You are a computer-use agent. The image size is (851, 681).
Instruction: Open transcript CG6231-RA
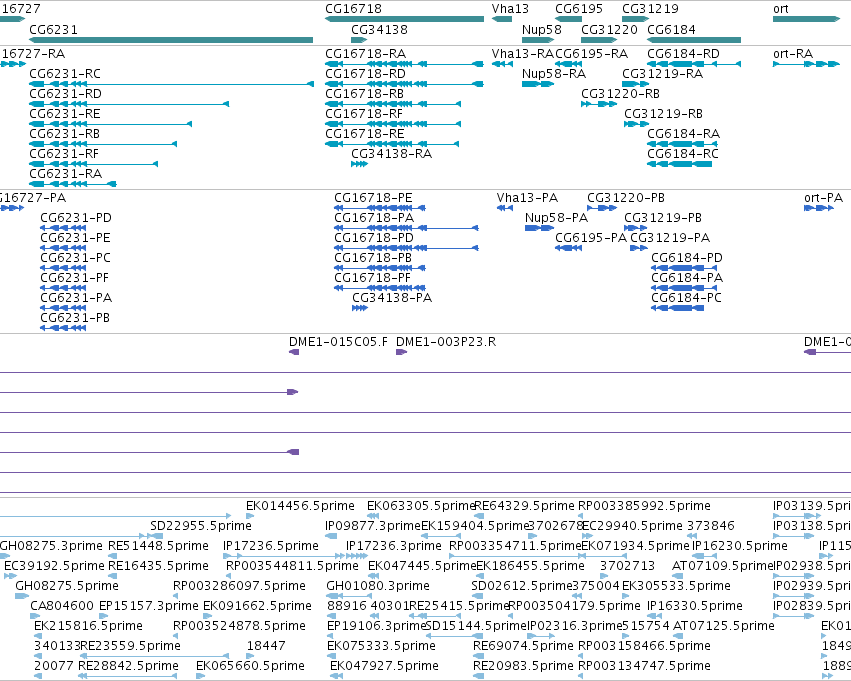tap(73, 184)
